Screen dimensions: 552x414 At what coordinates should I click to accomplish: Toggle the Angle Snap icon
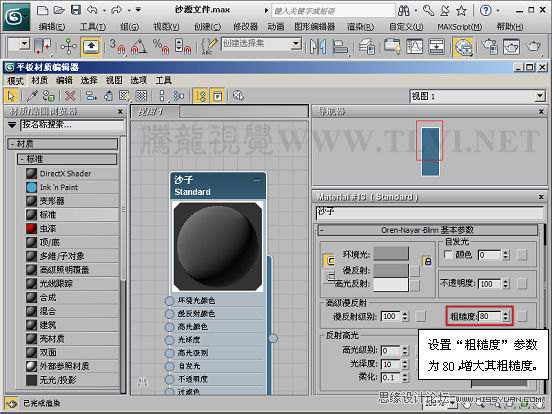pos(139,46)
